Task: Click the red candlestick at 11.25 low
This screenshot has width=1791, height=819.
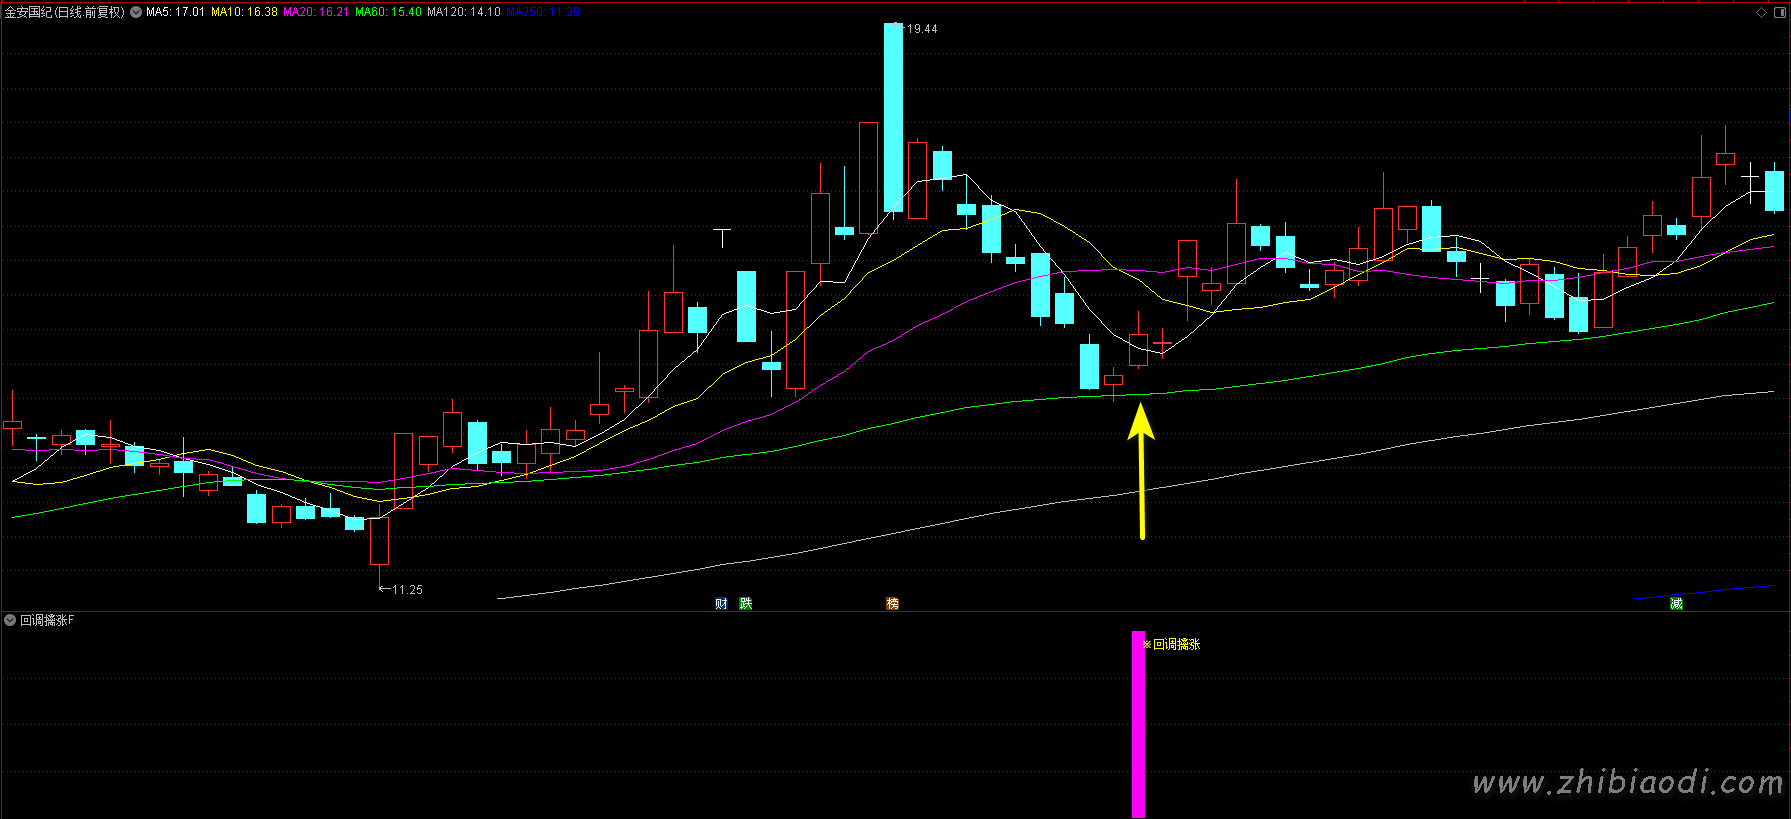Action: click(x=379, y=540)
